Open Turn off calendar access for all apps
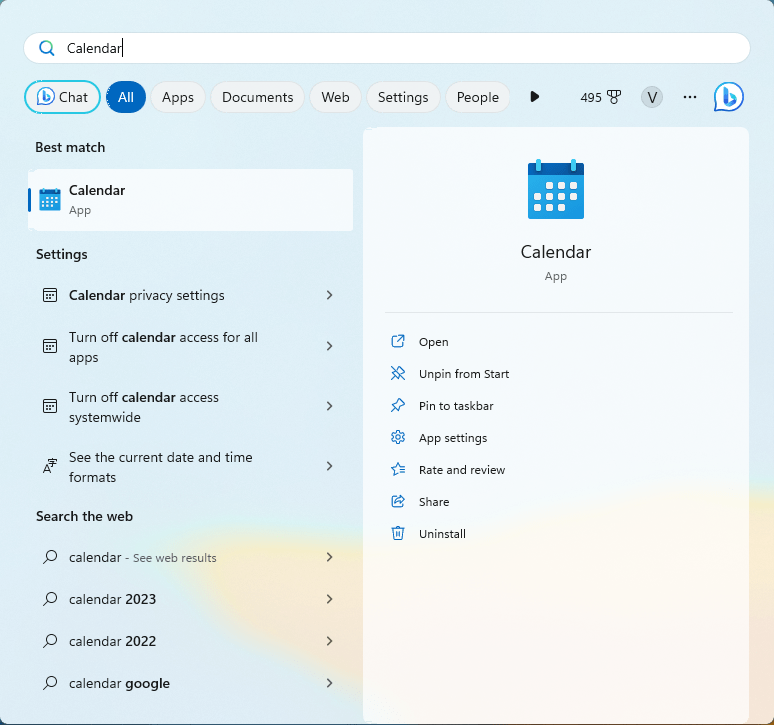Screen dimensions: 774x725 coord(191,346)
